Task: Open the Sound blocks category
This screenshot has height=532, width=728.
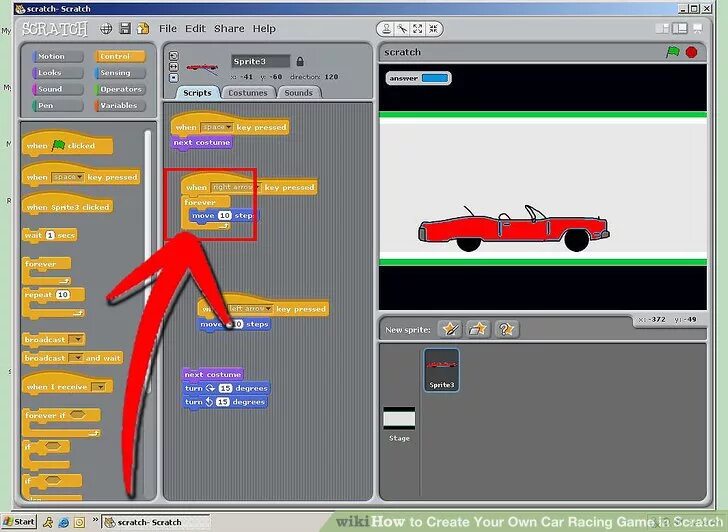Action: tap(58, 89)
